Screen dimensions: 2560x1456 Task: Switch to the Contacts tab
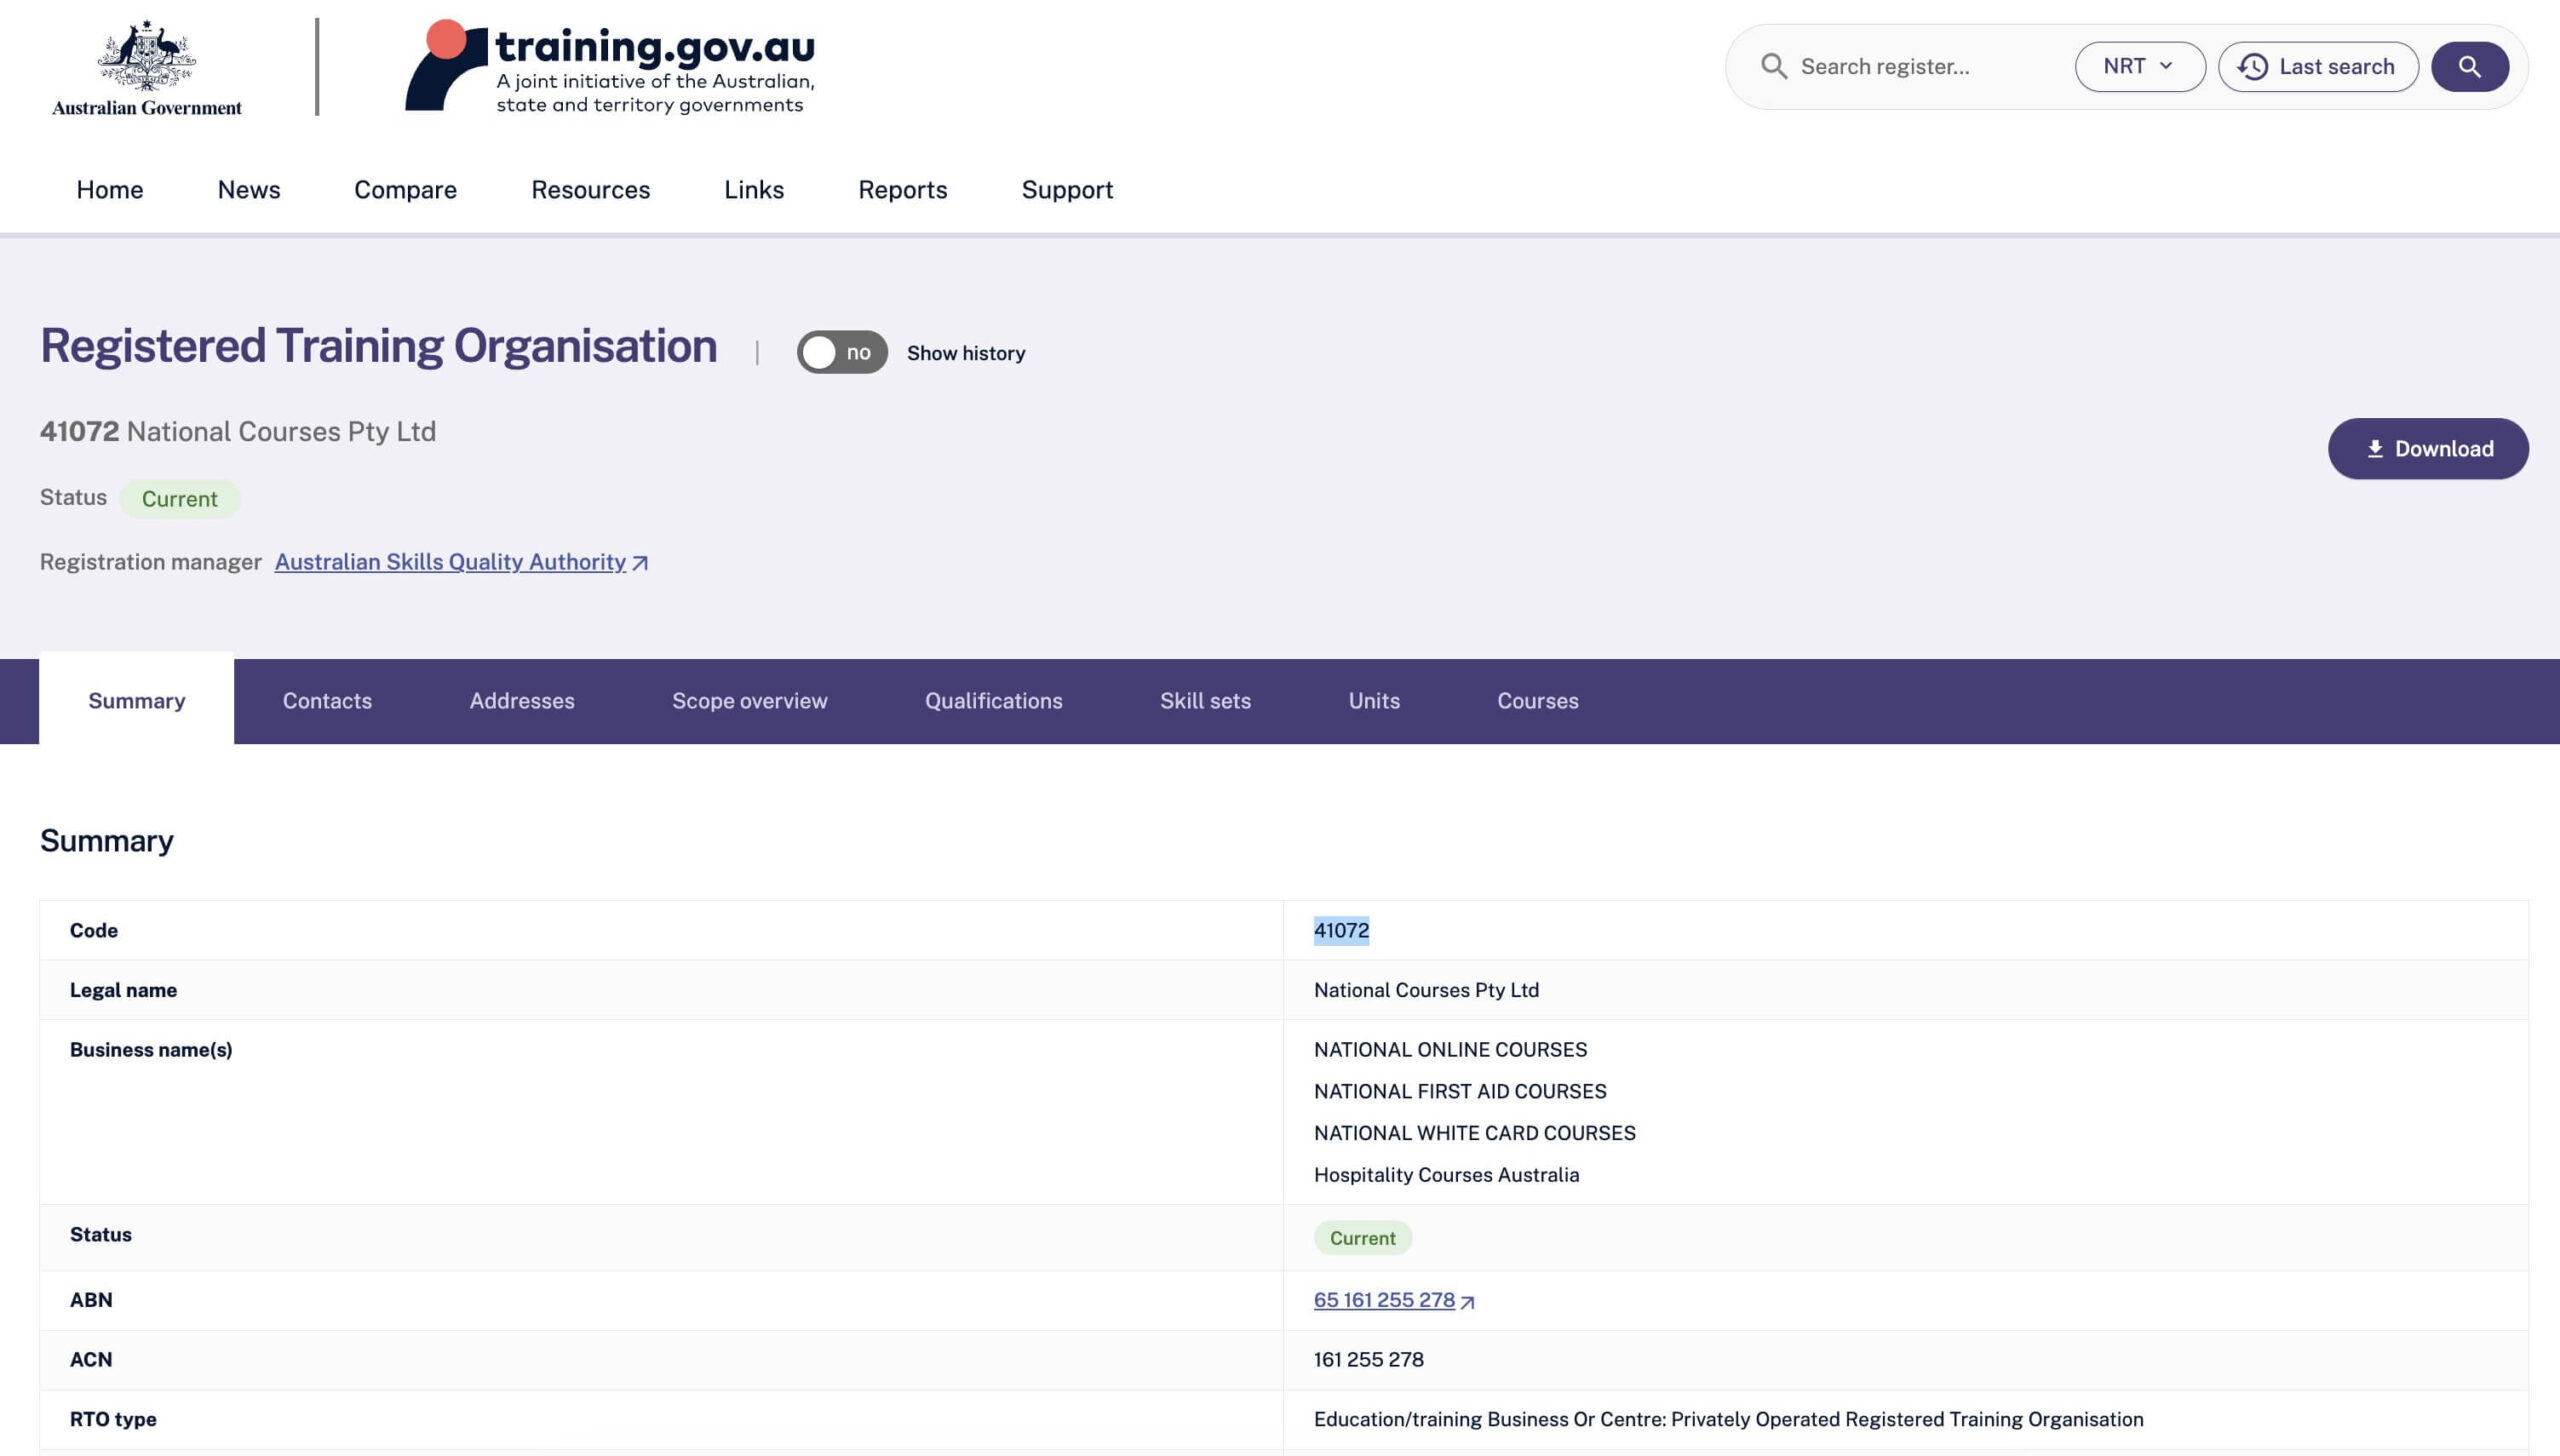coord(327,701)
